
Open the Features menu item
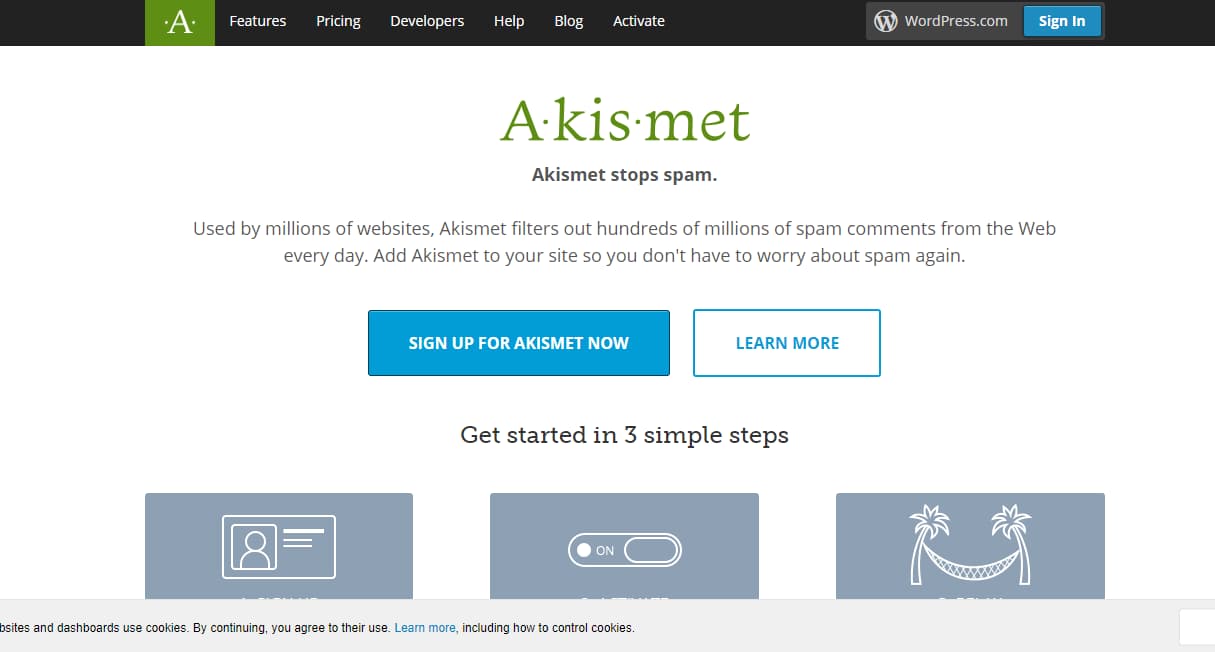tap(257, 20)
